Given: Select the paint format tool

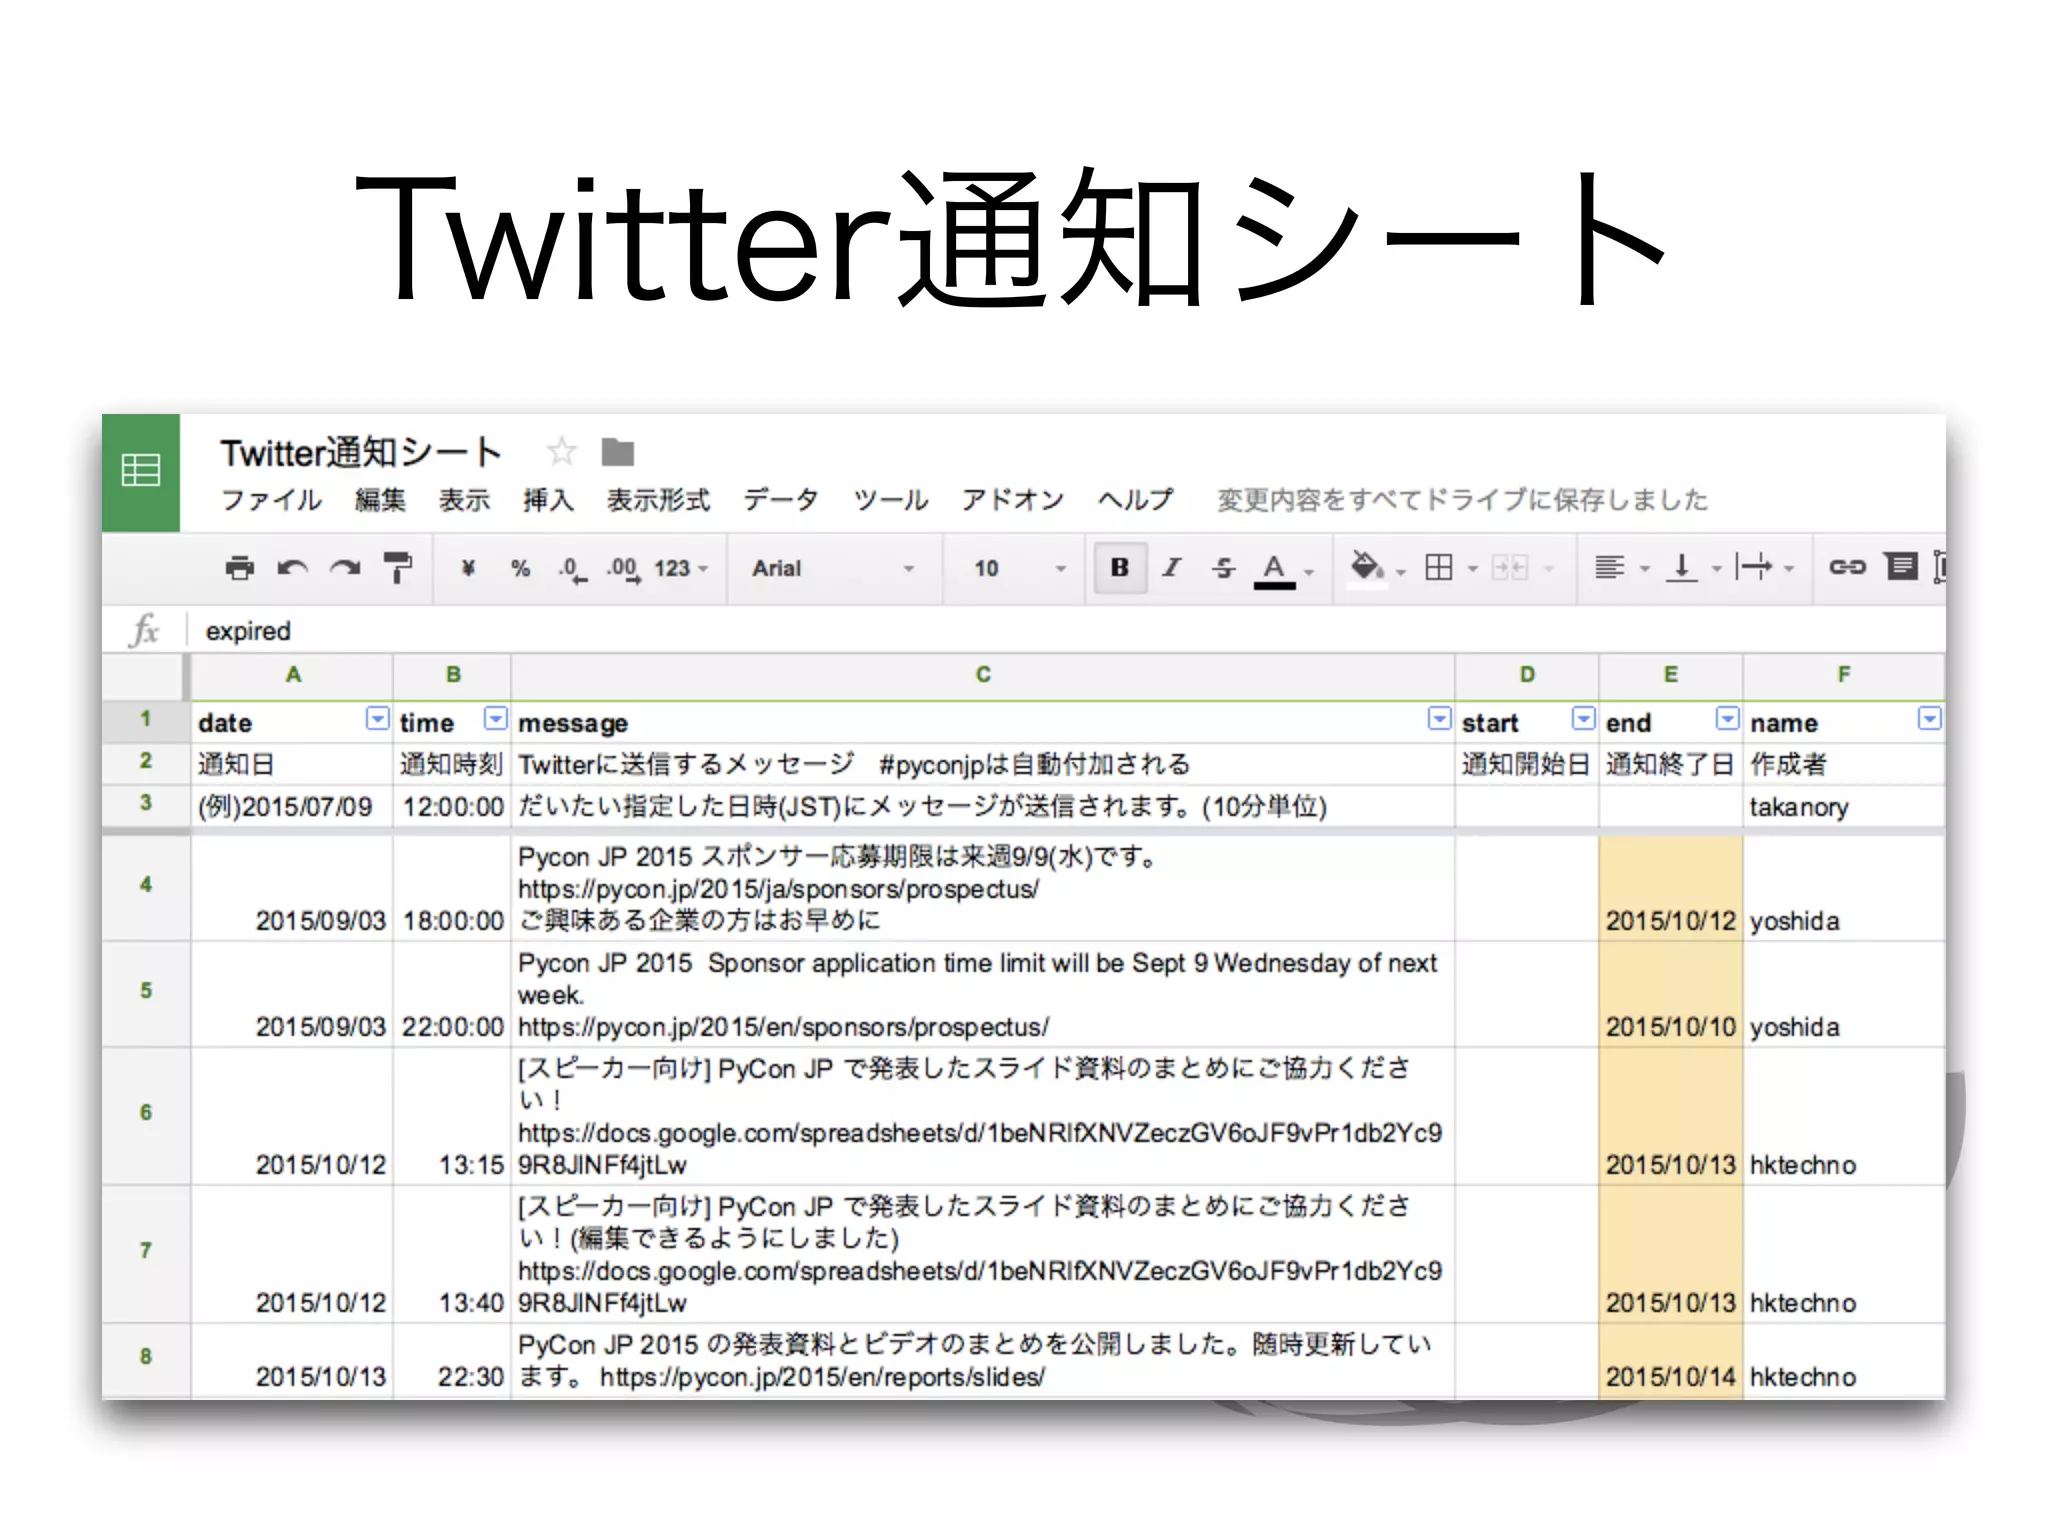Looking at the screenshot, I should pyautogui.click(x=398, y=568).
